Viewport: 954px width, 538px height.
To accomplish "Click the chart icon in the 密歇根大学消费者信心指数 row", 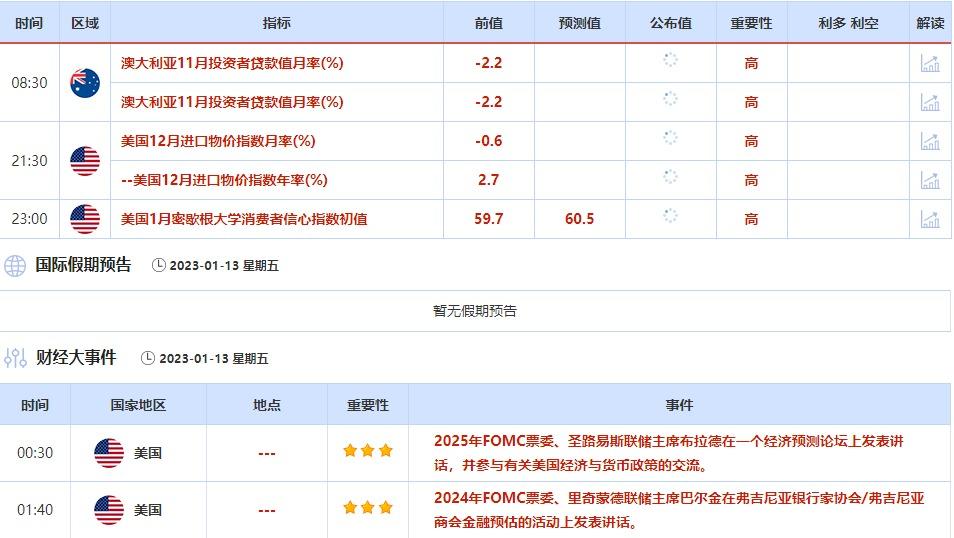I will click(x=930, y=219).
